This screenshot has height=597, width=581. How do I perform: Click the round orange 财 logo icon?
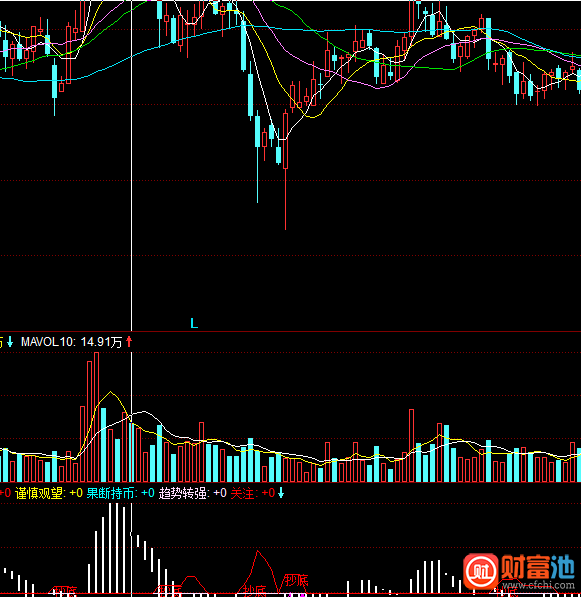tap(480, 571)
